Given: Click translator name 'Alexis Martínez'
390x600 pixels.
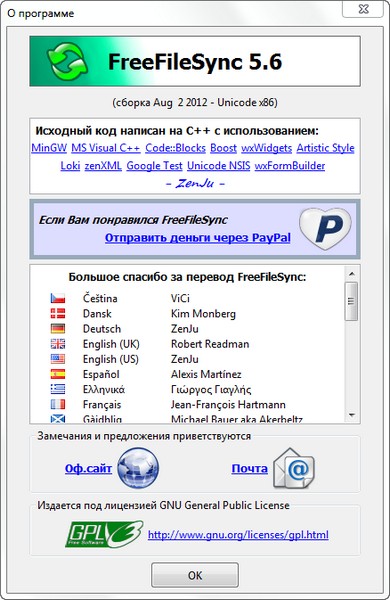Looking at the screenshot, I should [x=206, y=374].
